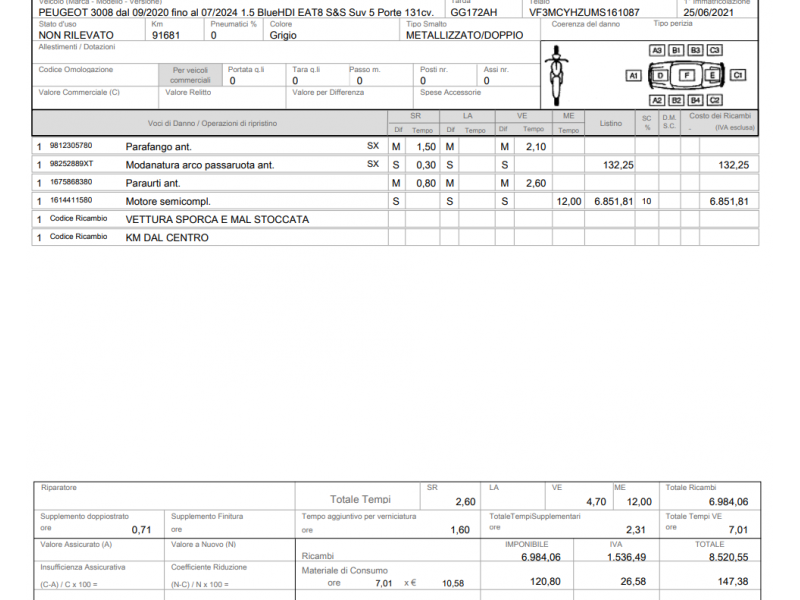Click the Coerenza del danno label
The width and height of the screenshot is (800, 600).
[586, 24]
